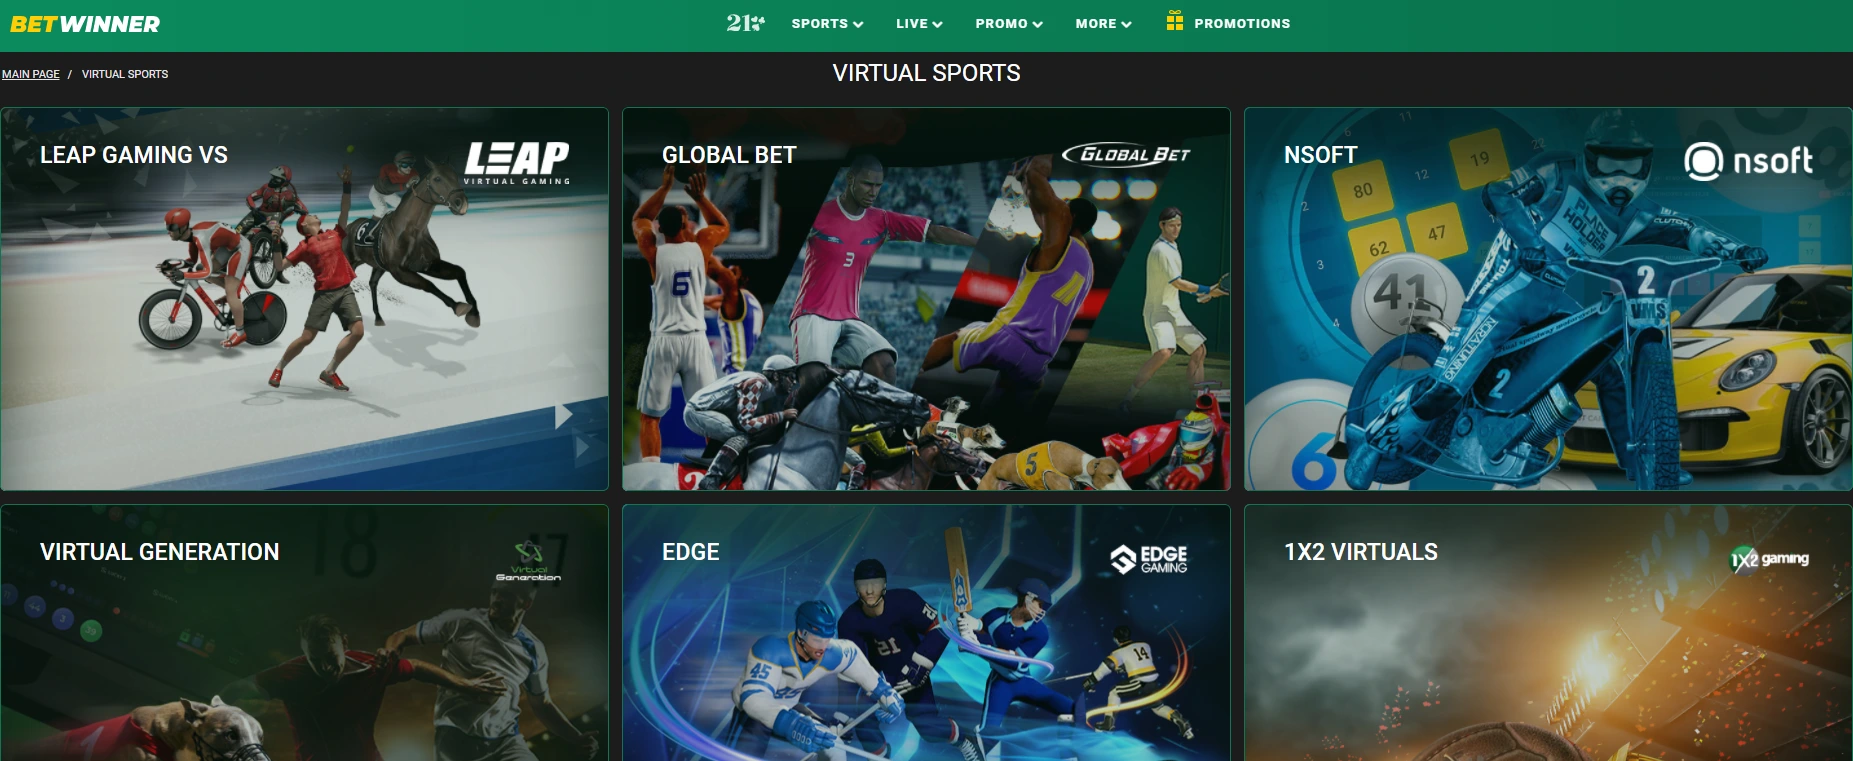Click the 1X2 gaming logo
This screenshot has width=1853, height=761.
pos(1770,559)
